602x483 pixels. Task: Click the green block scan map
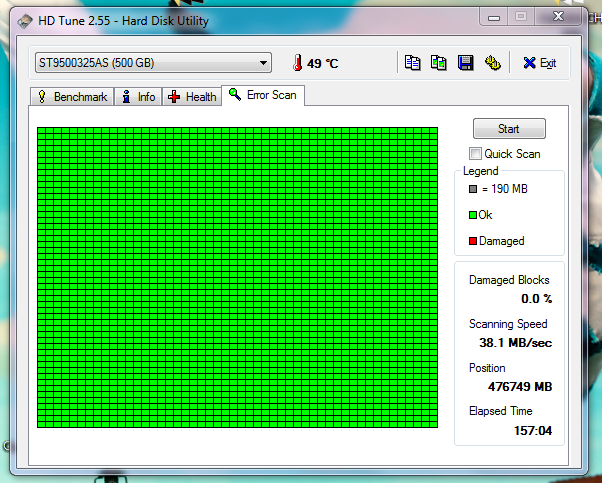coord(237,278)
